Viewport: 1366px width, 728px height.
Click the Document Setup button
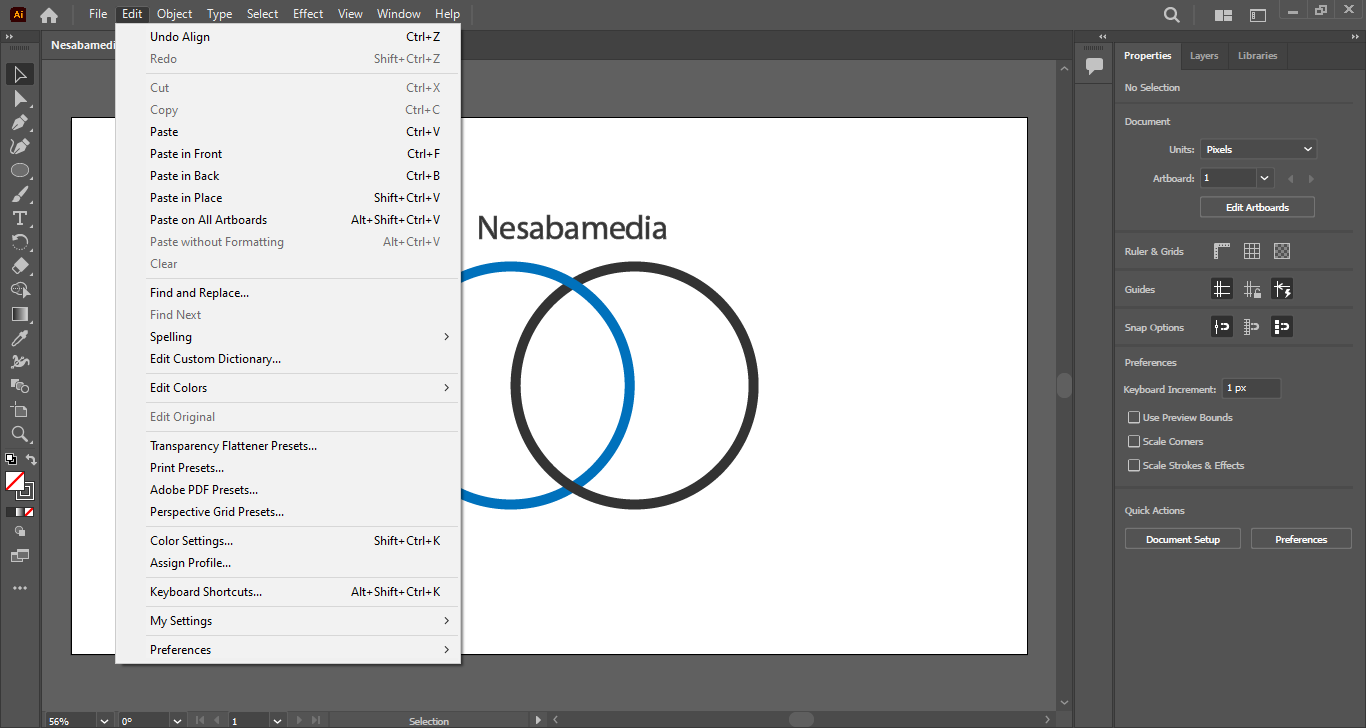click(1182, 539)
